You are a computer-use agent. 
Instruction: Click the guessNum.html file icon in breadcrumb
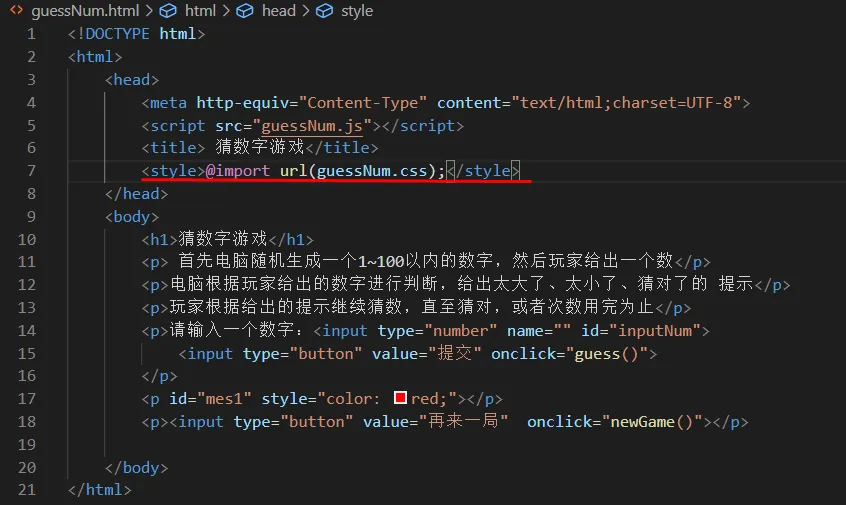(x=17, y=11)
